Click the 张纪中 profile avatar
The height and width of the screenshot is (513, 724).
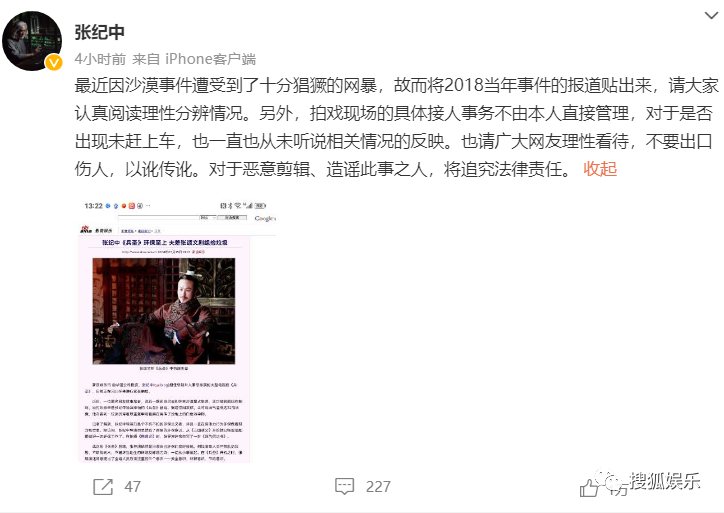pyautogui.click(x=32, y=40)
